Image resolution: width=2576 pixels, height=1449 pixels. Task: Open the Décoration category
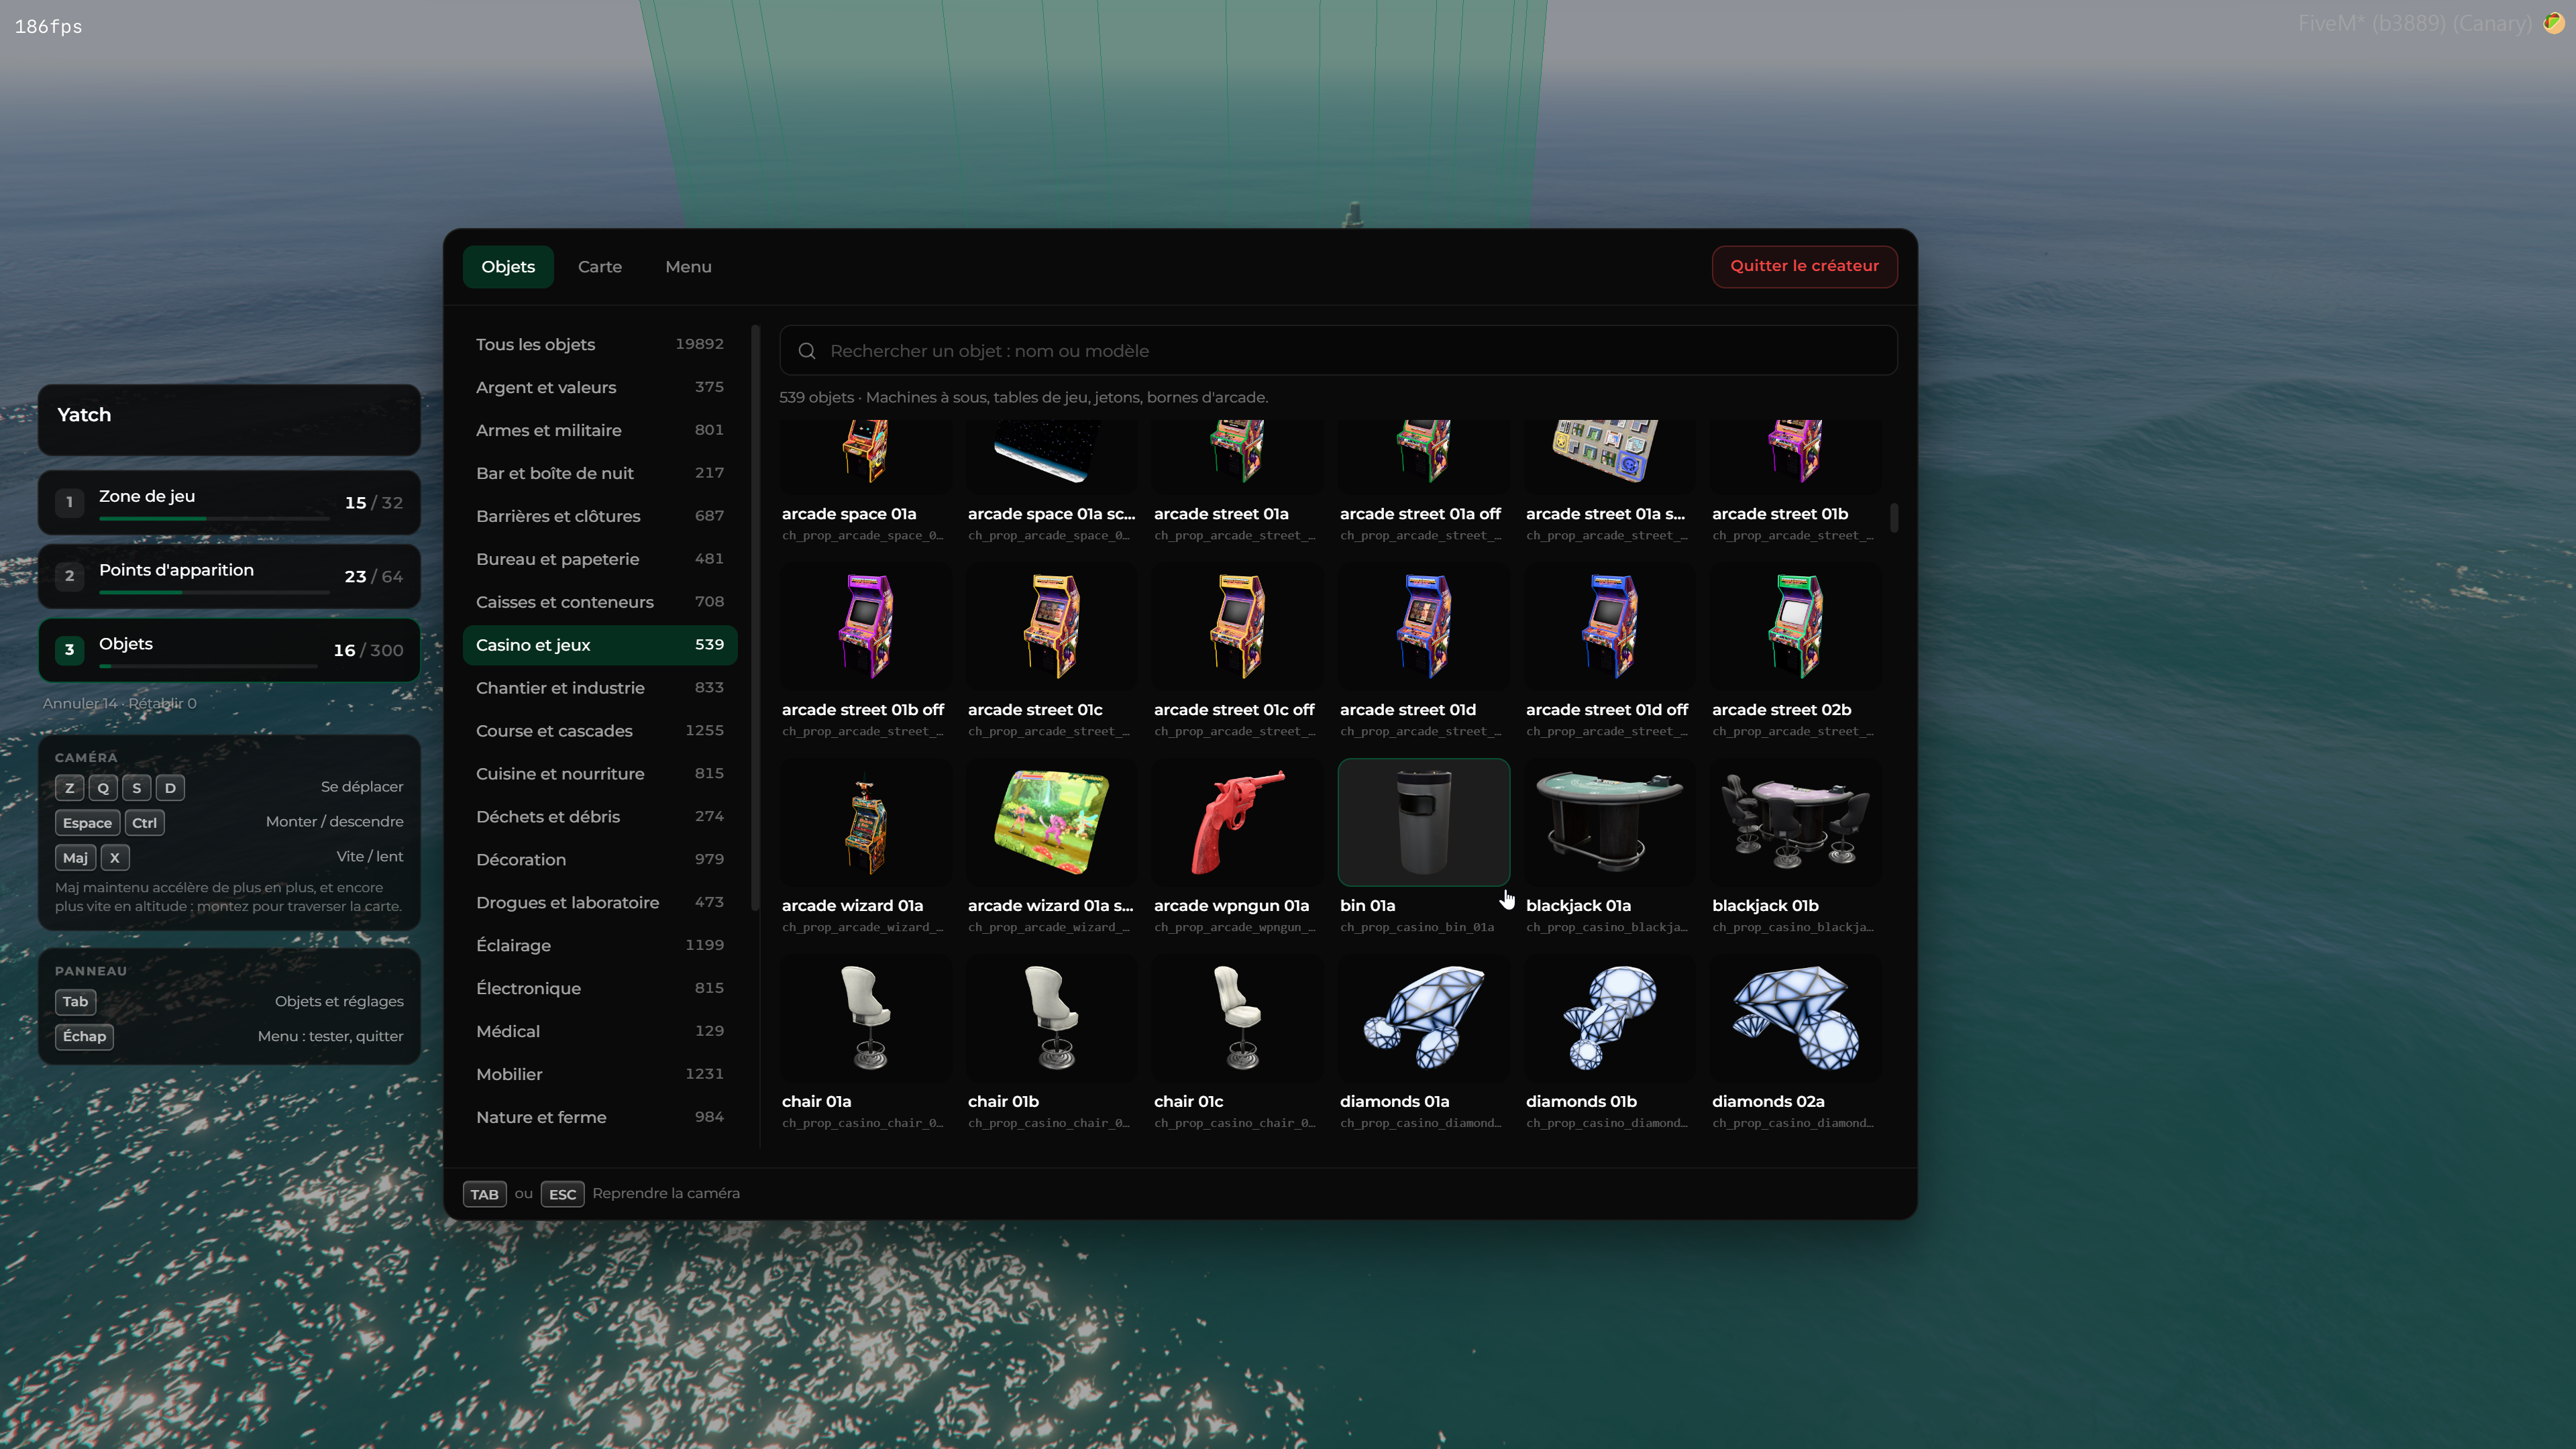[x=599, y=860]
